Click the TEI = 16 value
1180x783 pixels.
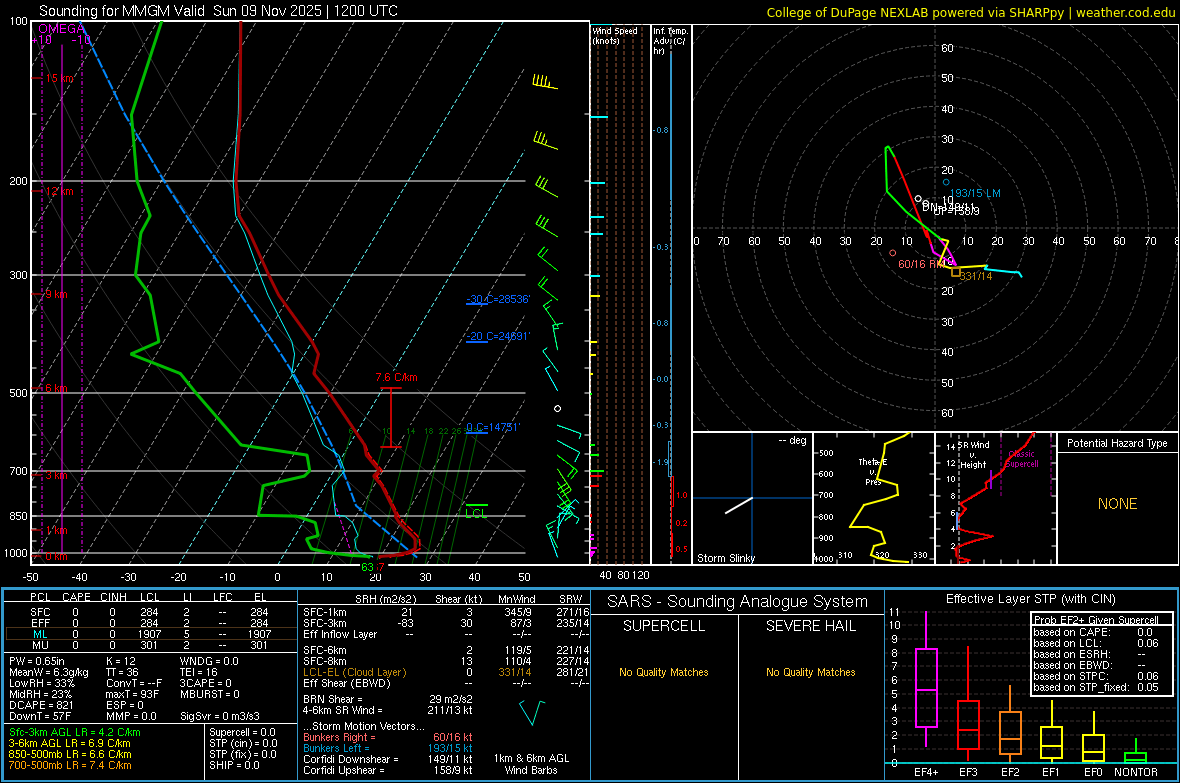tap(199, 672)
